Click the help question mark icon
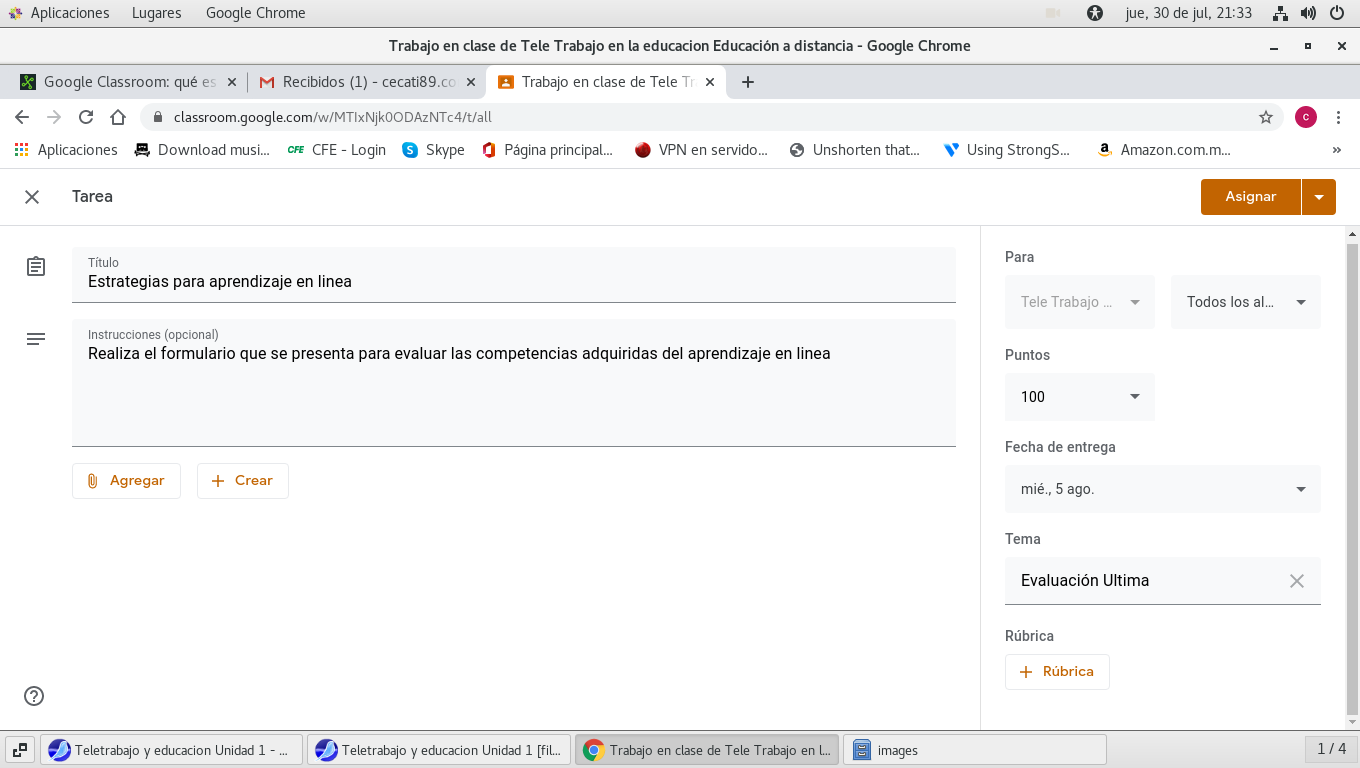Viewport: 1360px width, 768px height. [35, 696]
